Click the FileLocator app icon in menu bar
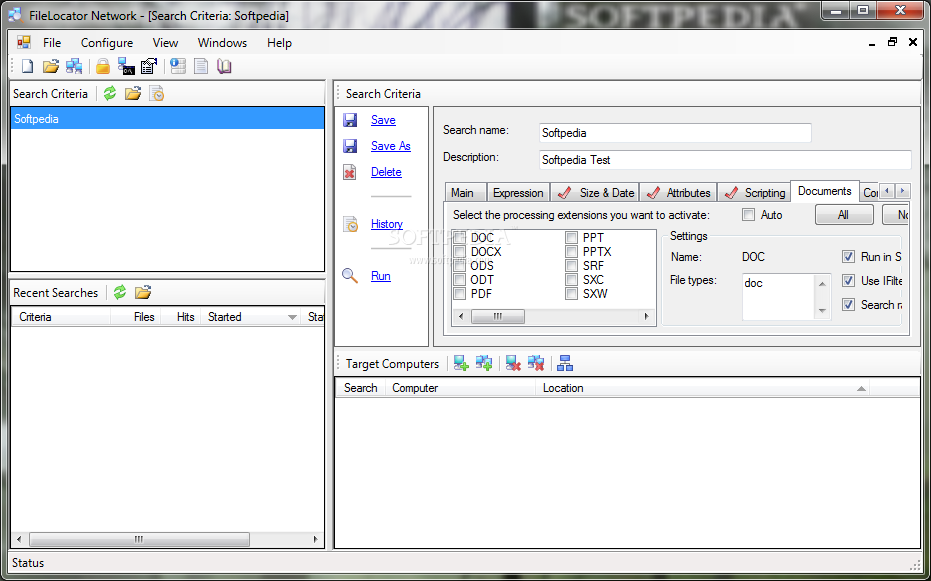The height and width of the screenshot is (581, 931). 24,43
